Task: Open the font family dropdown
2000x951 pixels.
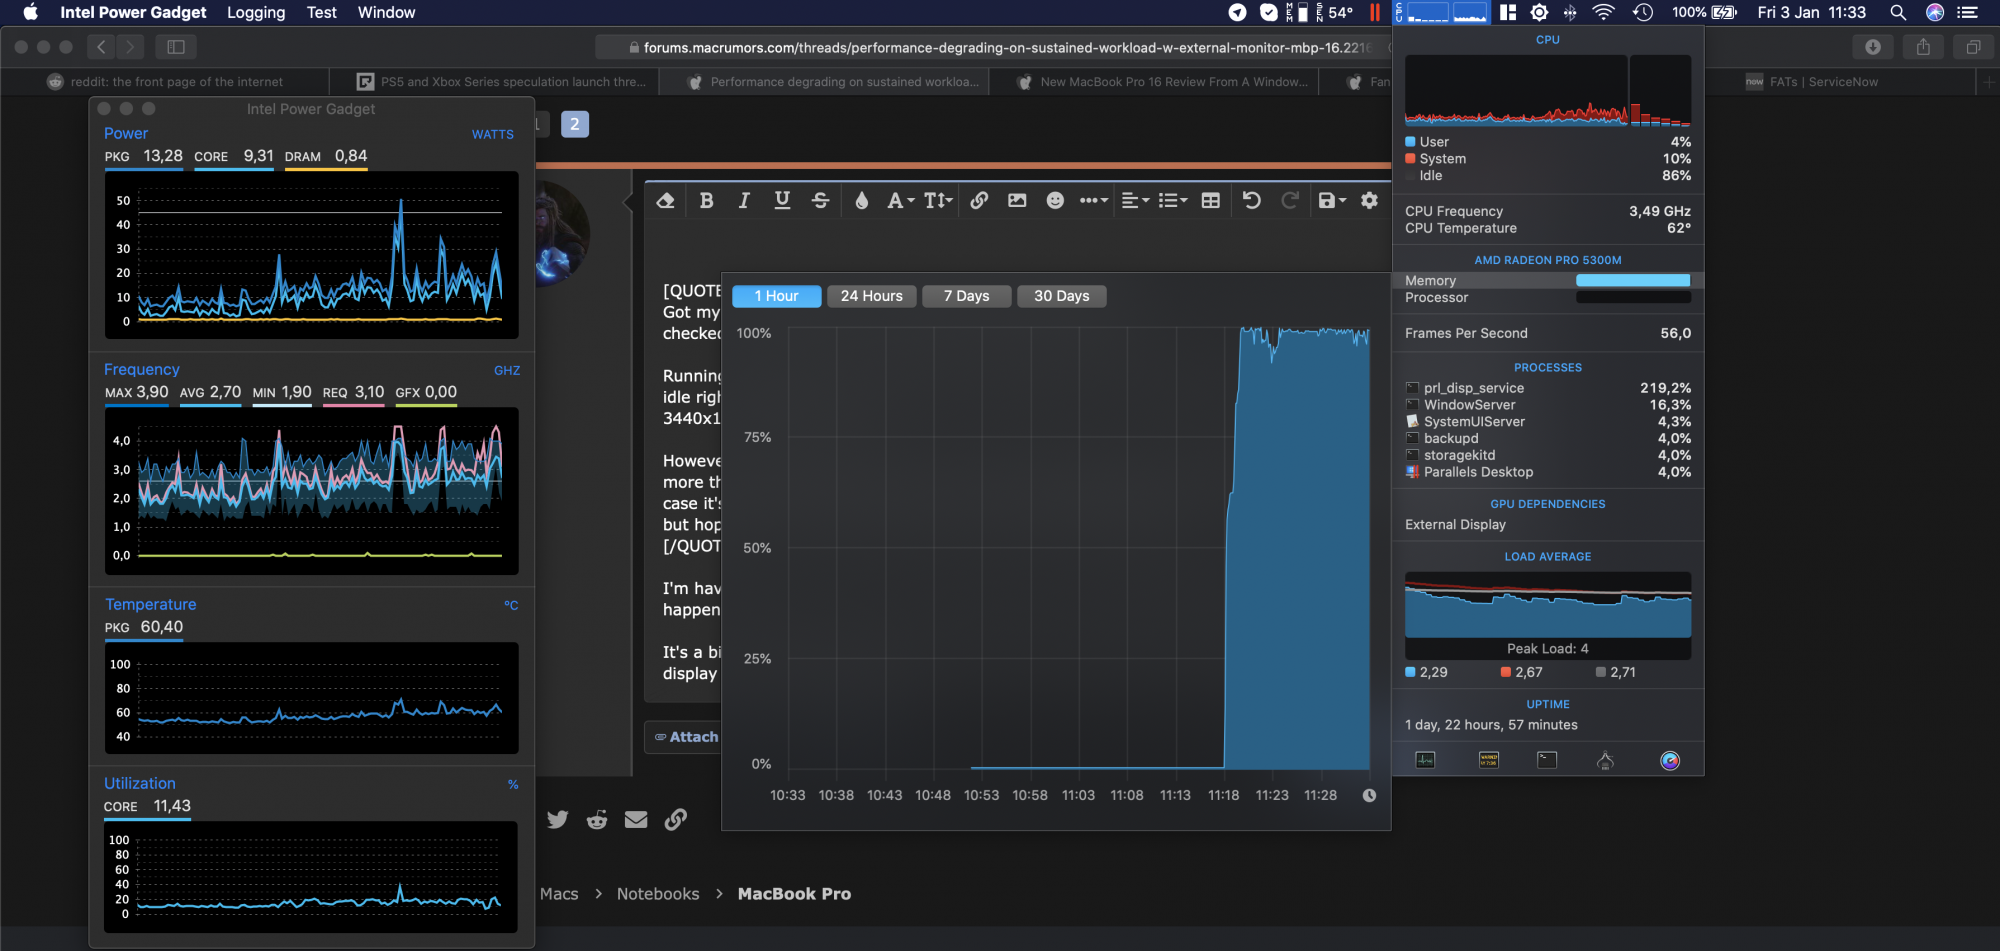Action: click(x=901, y=200)
